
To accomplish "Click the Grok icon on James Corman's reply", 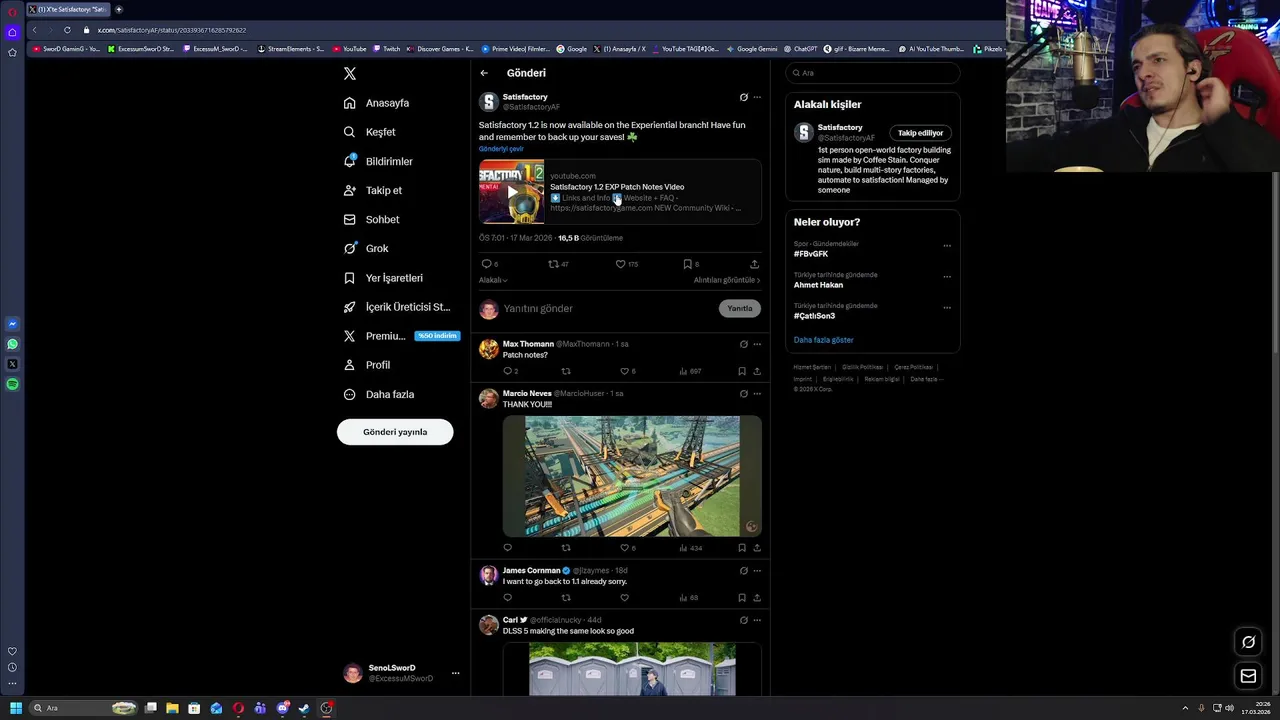I will [x=743, y=571].
